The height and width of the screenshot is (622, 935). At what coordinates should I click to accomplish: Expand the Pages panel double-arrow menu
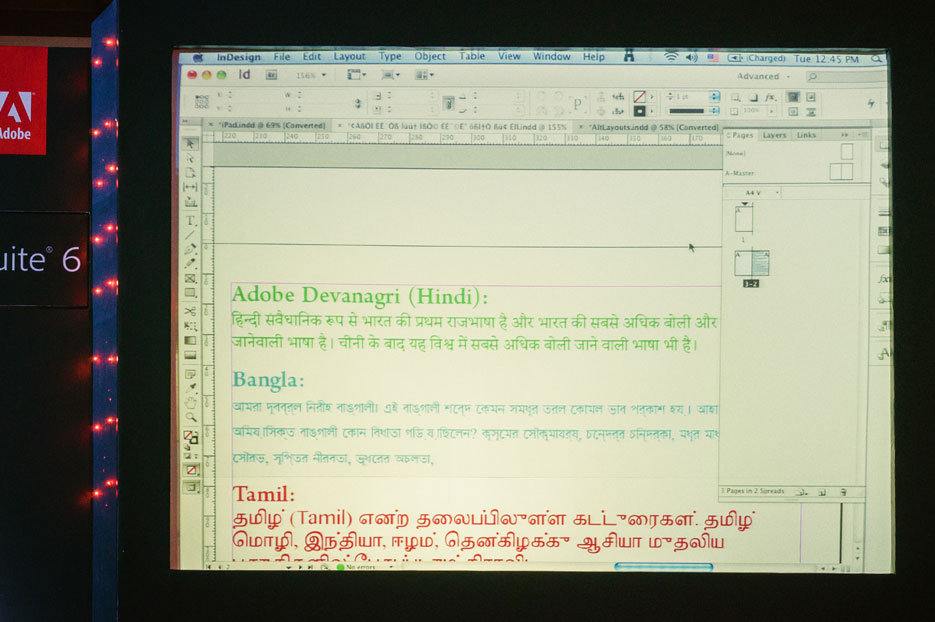[844, 135]
